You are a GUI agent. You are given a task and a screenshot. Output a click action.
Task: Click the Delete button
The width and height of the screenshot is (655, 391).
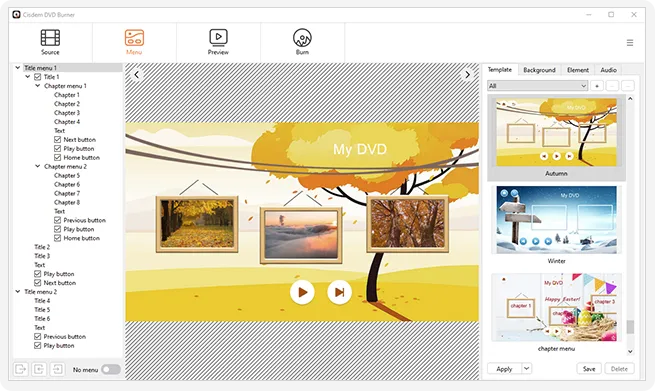[x=619, y=369]
